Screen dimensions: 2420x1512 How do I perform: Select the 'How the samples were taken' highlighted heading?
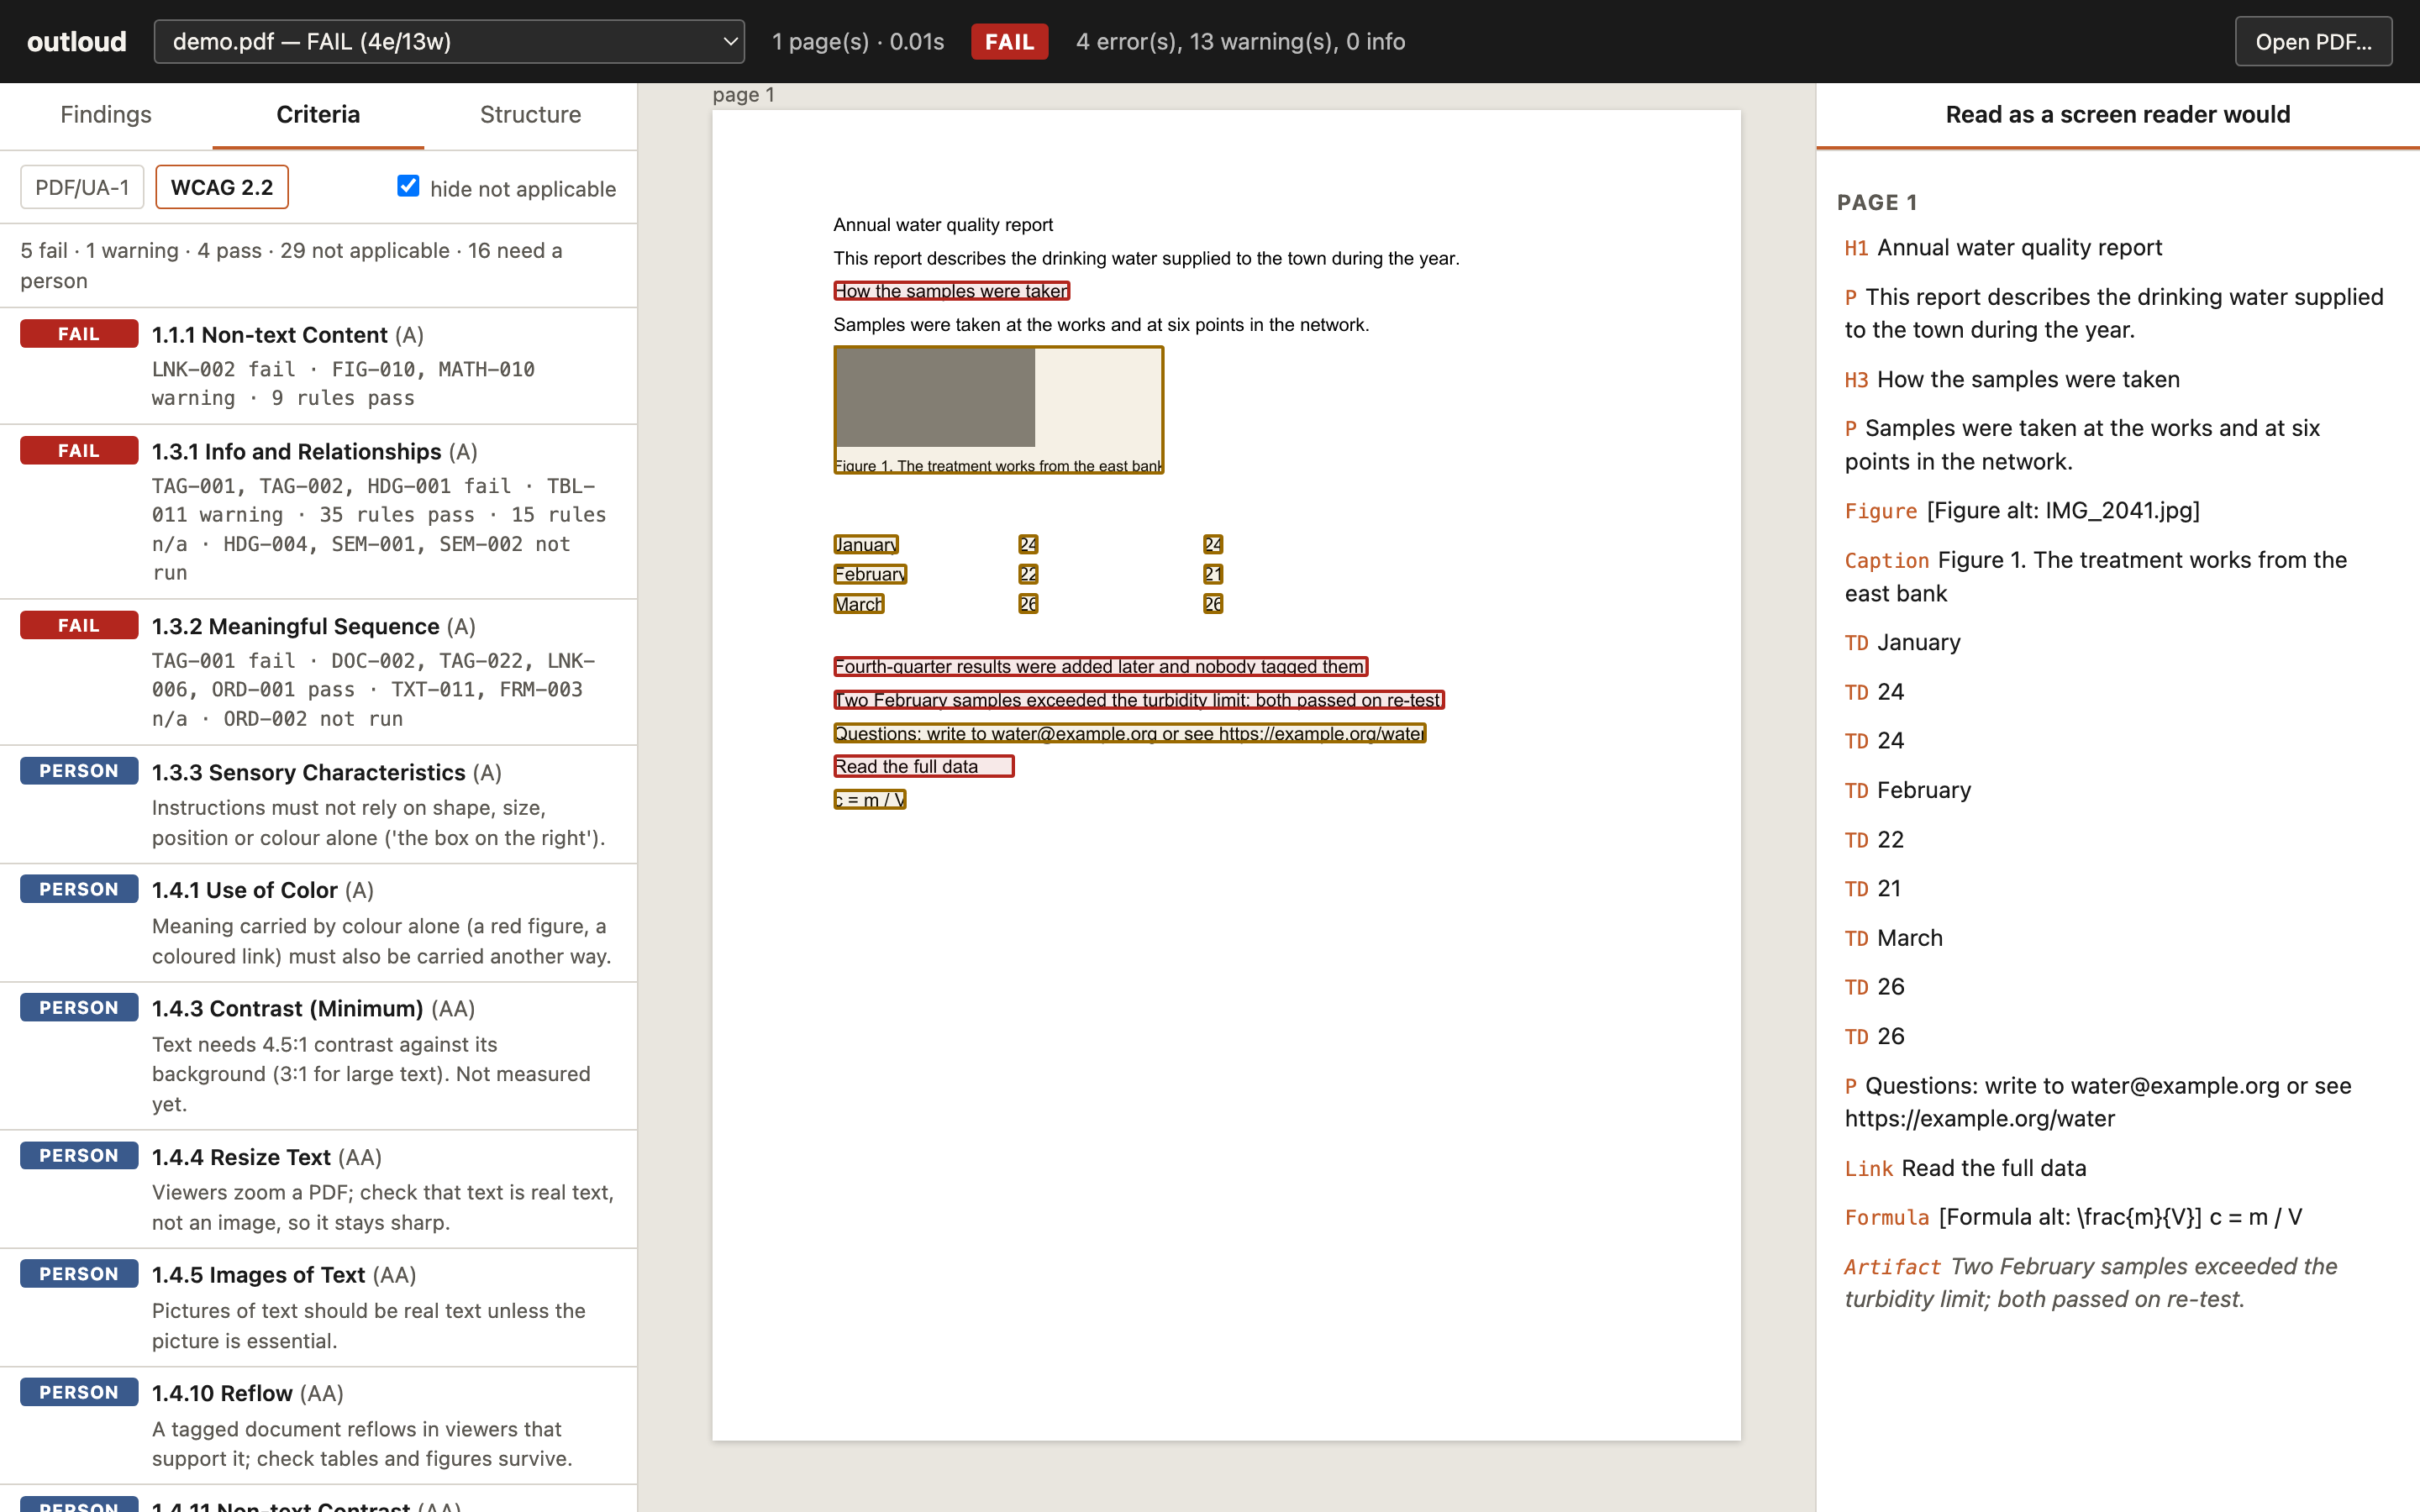952,291
